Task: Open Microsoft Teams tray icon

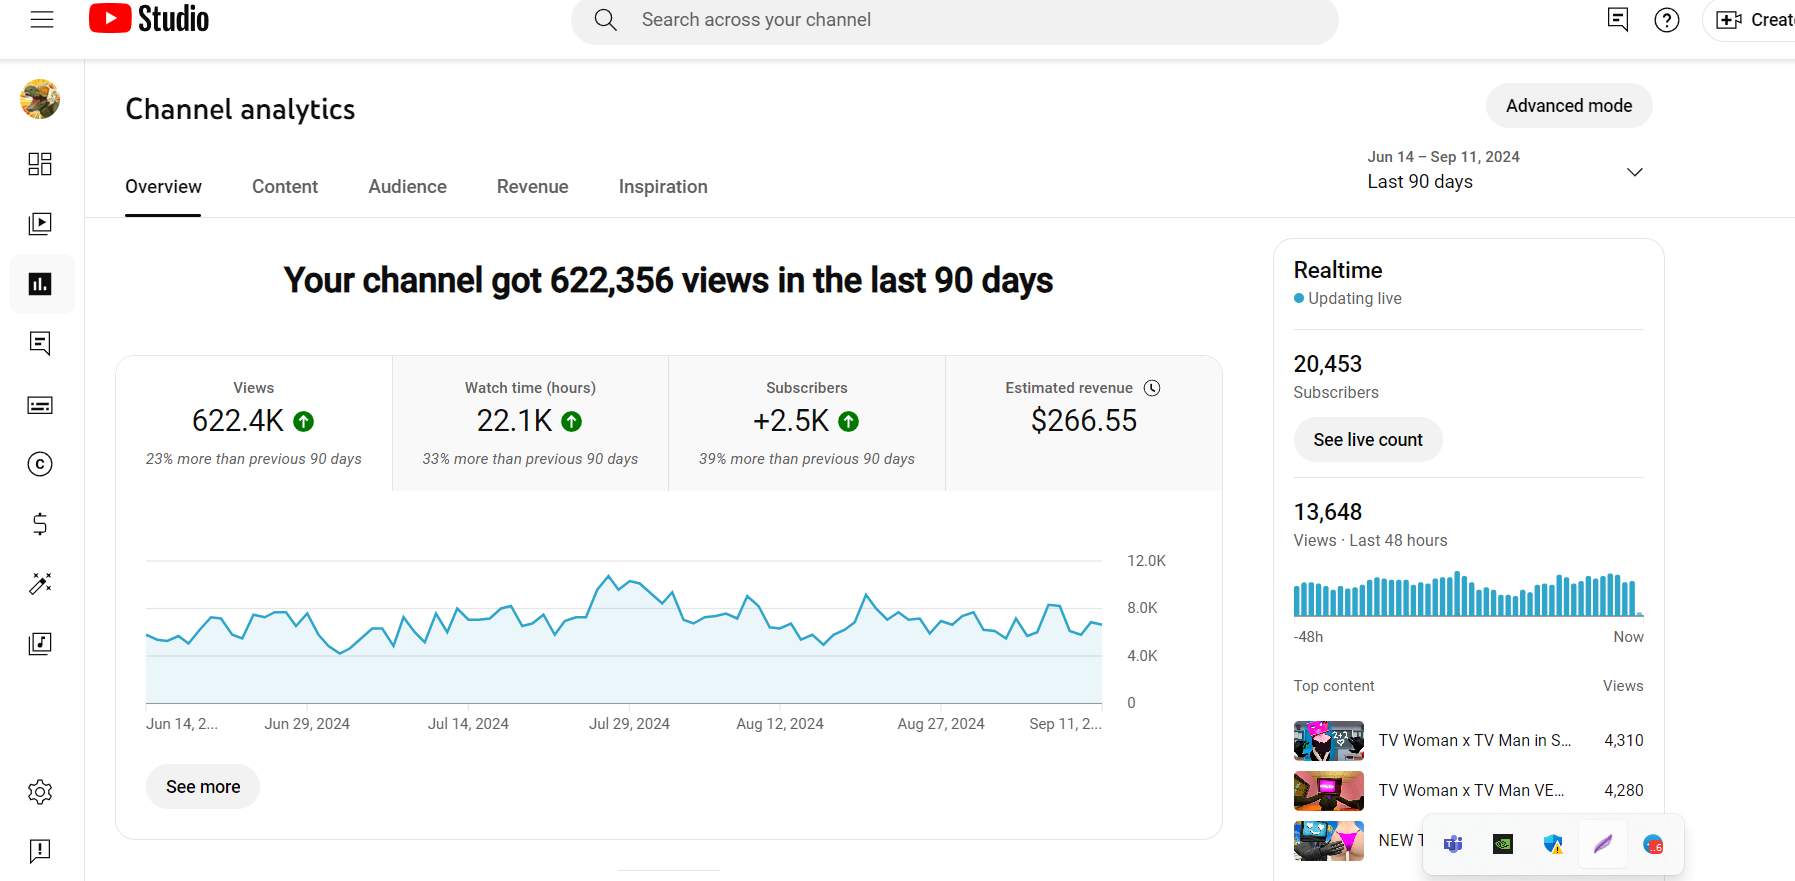Action: point(1453,844)
